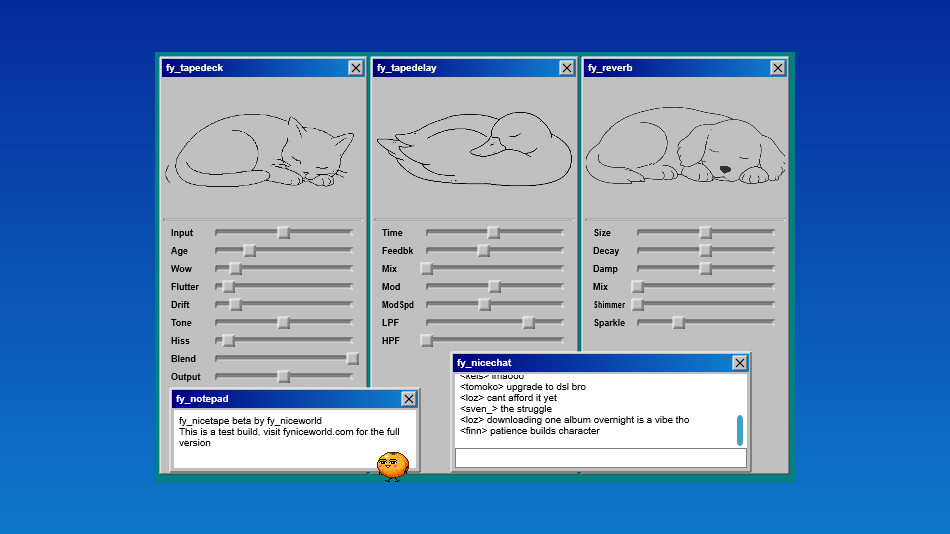Click the tapedeck Input slider handle

tap(284, 232)
